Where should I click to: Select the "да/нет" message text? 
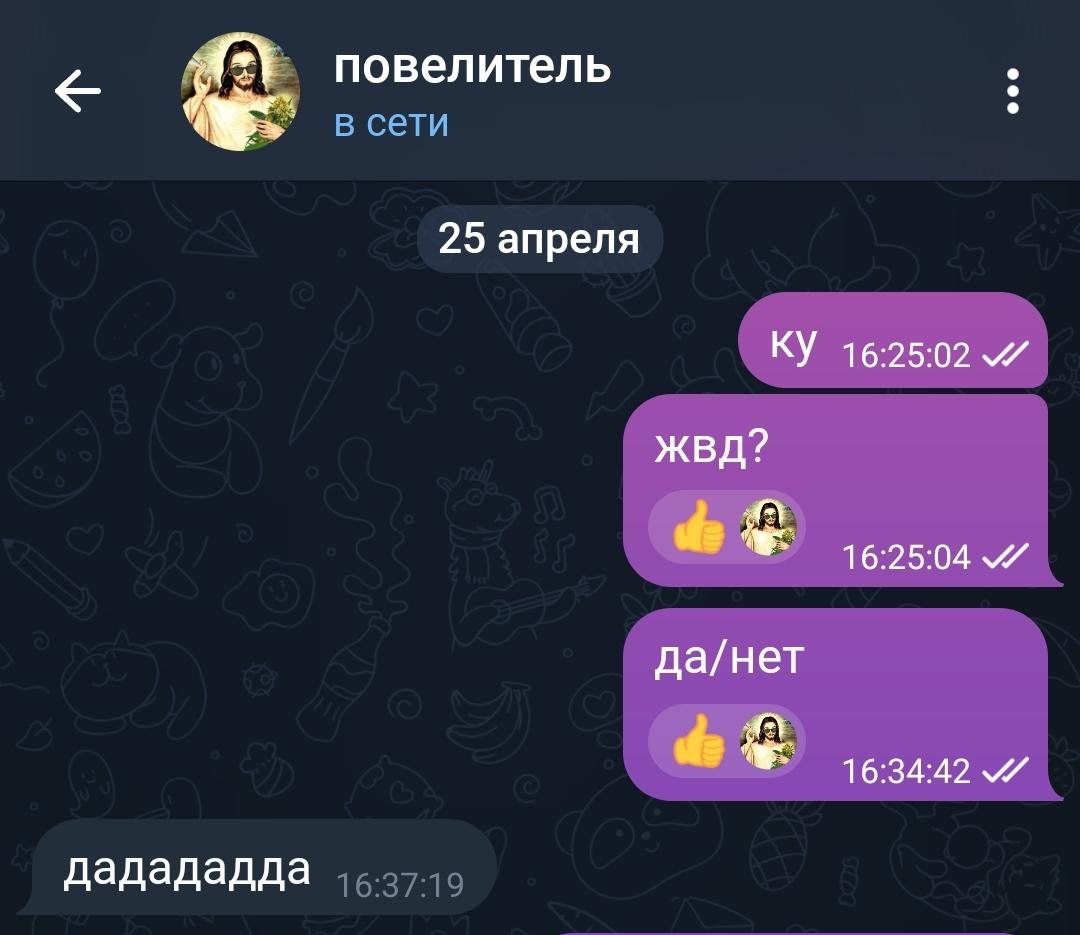[729, 657]
